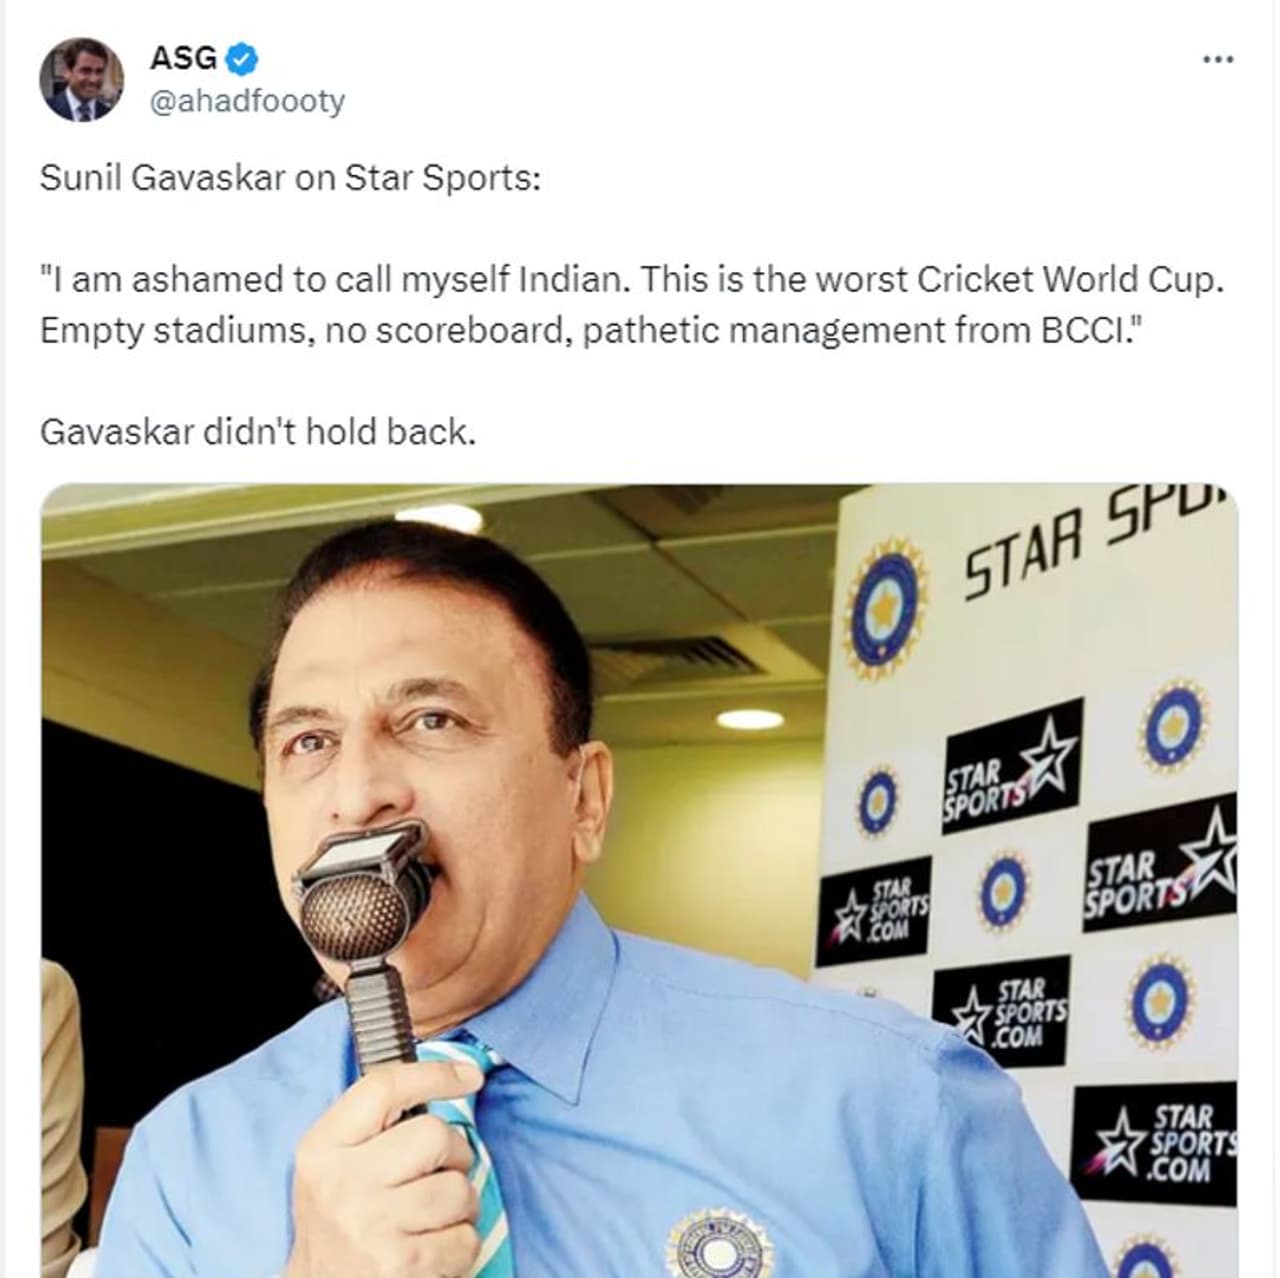Click the 'Gavaskar didn't hold back.' sentence
This screenshot has height=1278, width=1280.
tap(258, 432)
